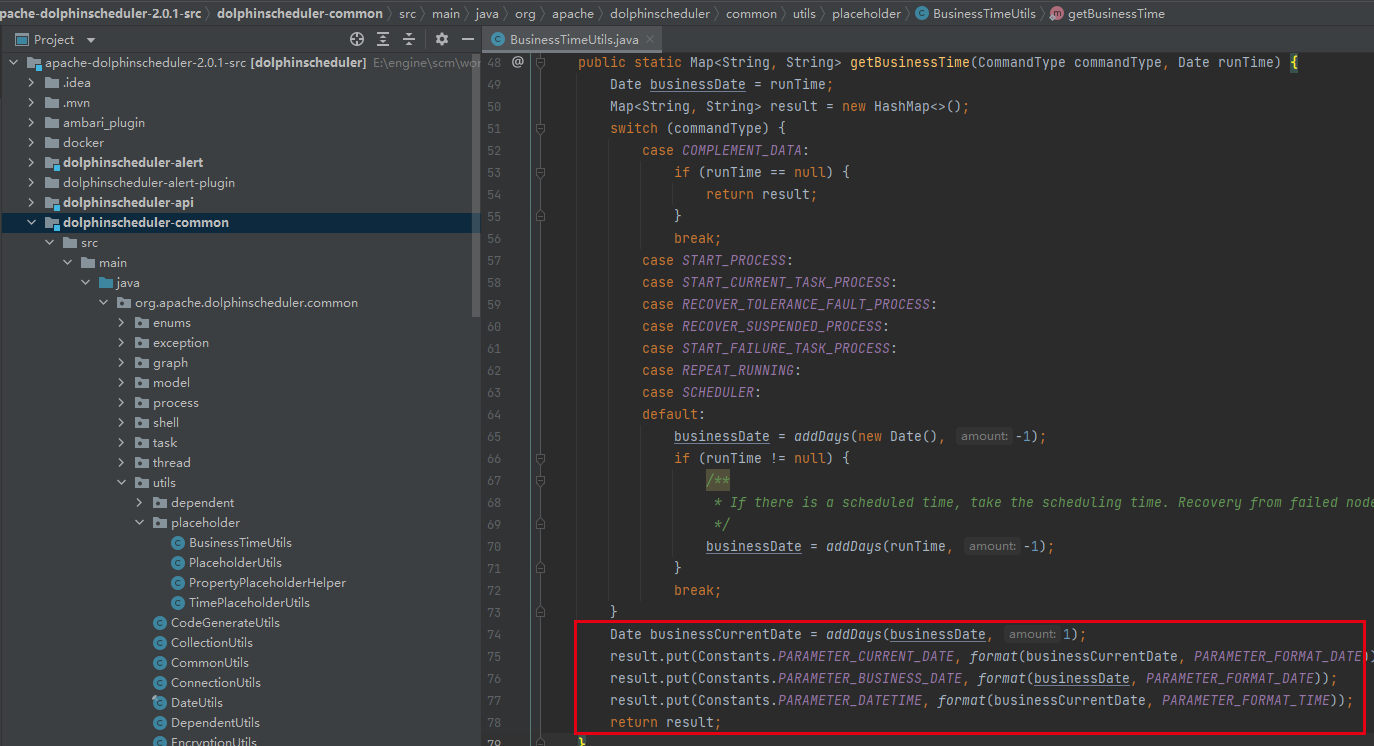Expand the .mvn folder
The width and height of the screenshot is (1374, 746).
coord(31,102)
